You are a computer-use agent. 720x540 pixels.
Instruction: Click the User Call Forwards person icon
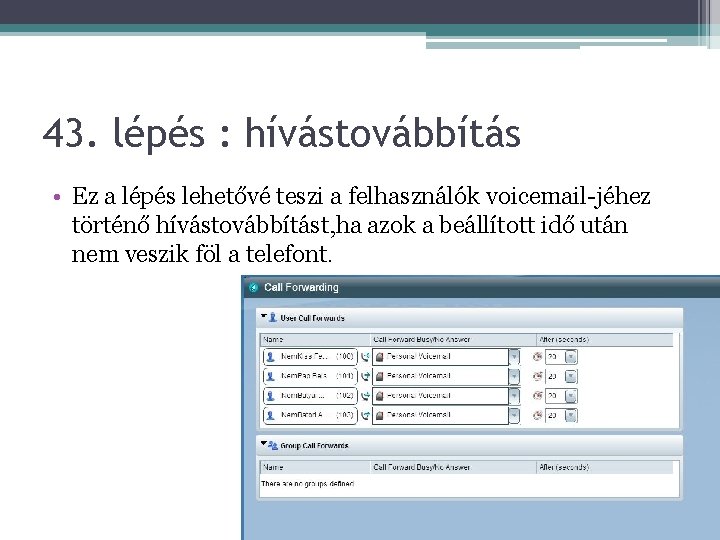[x=273, y=317]
